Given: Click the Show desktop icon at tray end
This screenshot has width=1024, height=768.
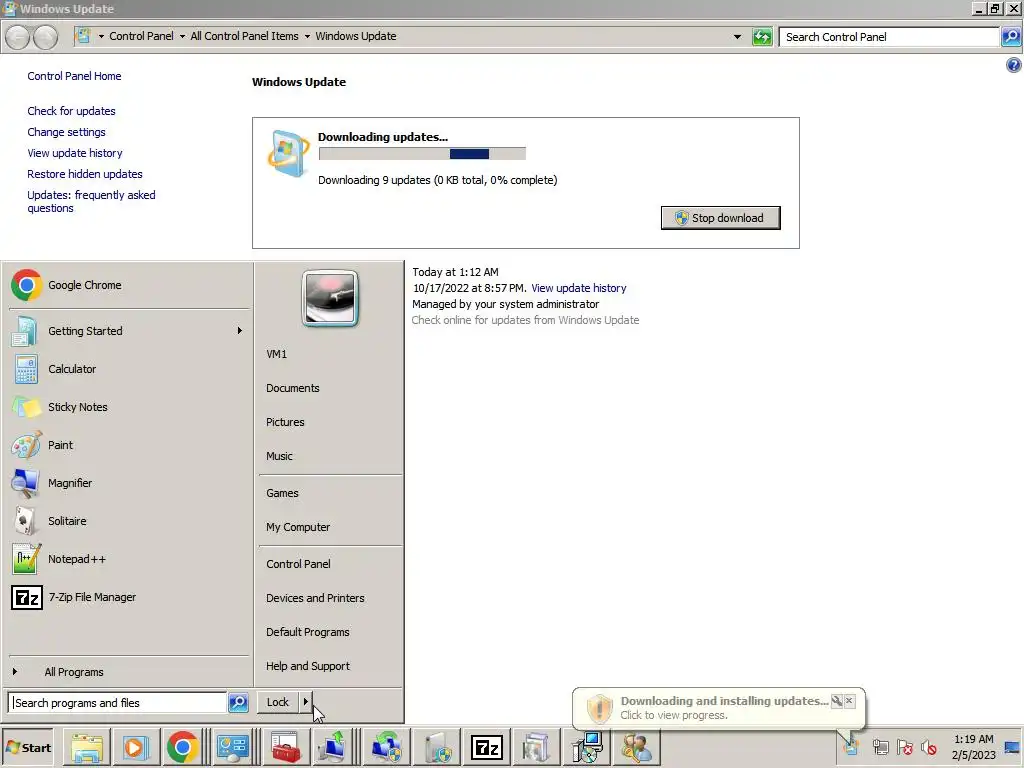Looking at the screenshot, I should coord(1013,748).
